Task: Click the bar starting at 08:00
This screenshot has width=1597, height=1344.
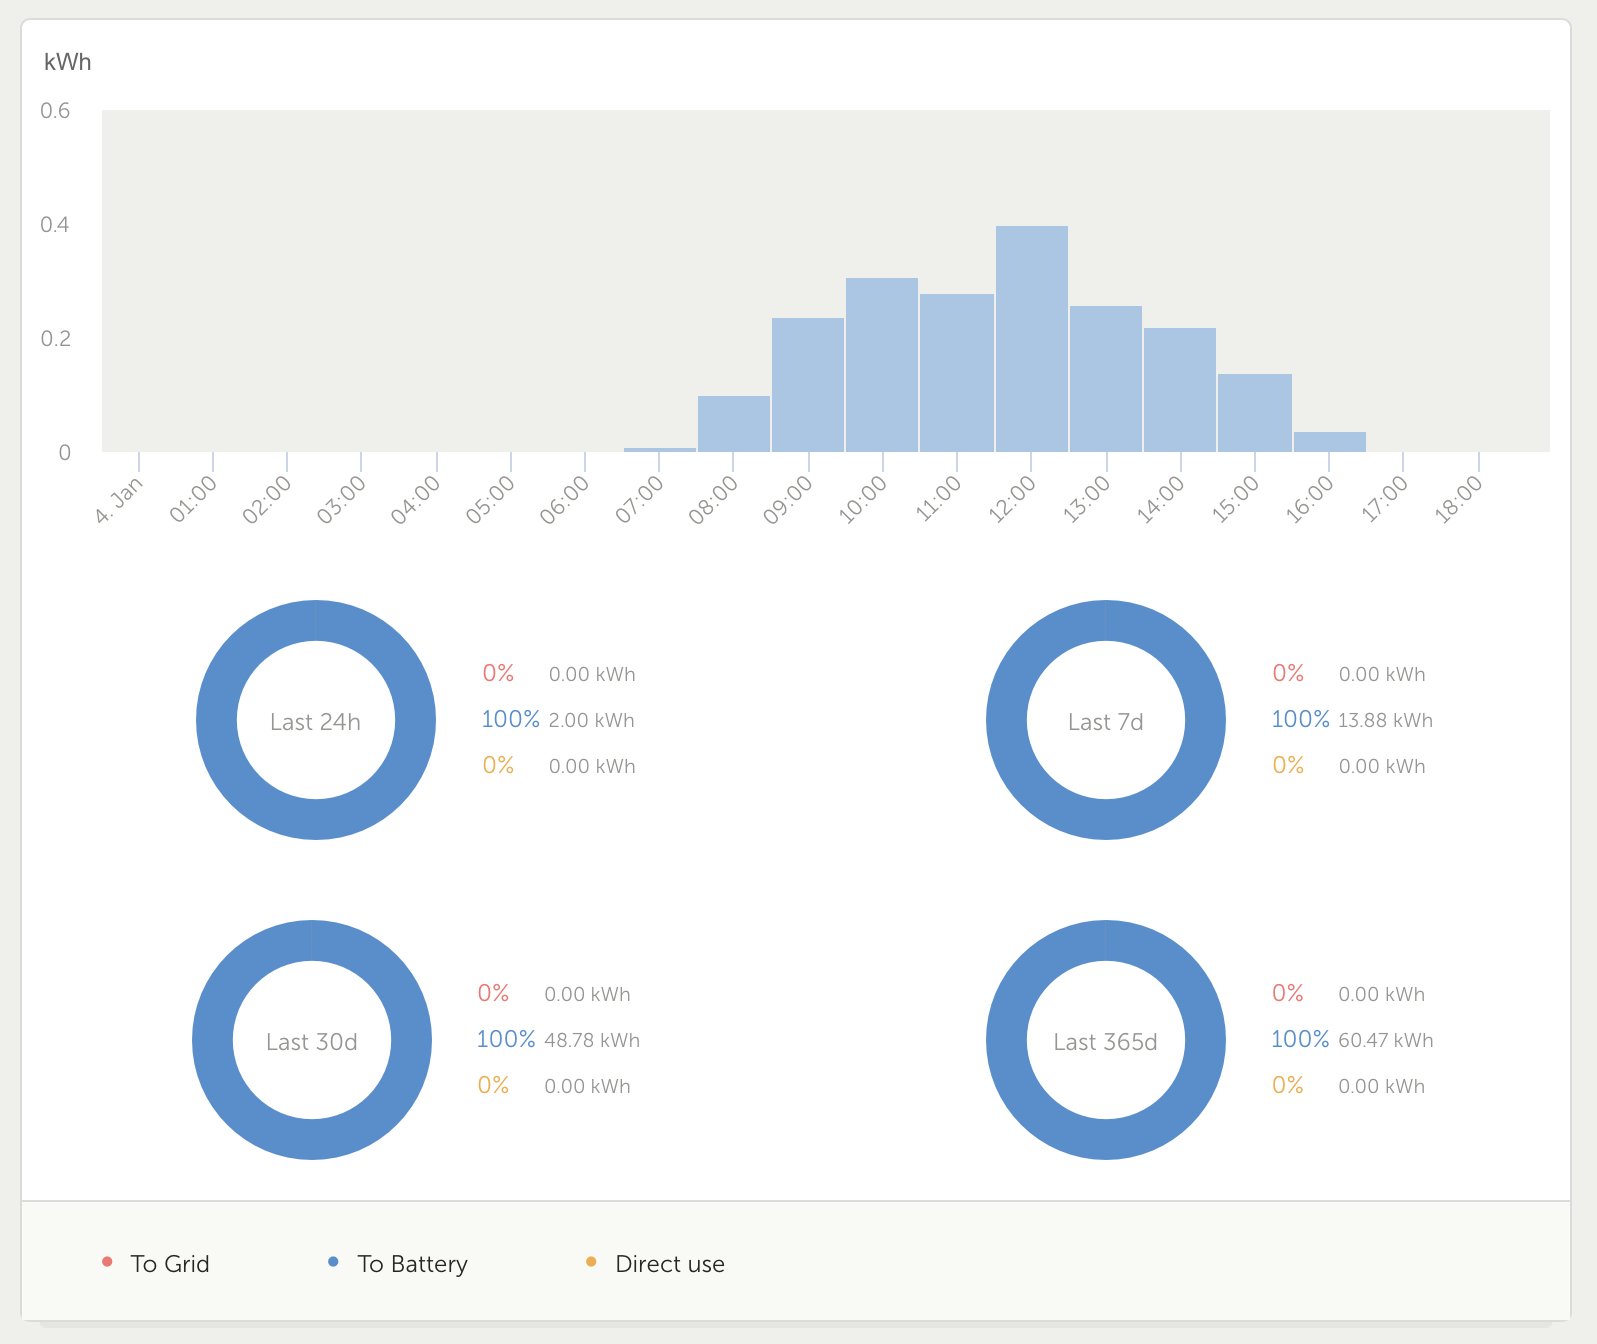Action: tap(734, 424)
